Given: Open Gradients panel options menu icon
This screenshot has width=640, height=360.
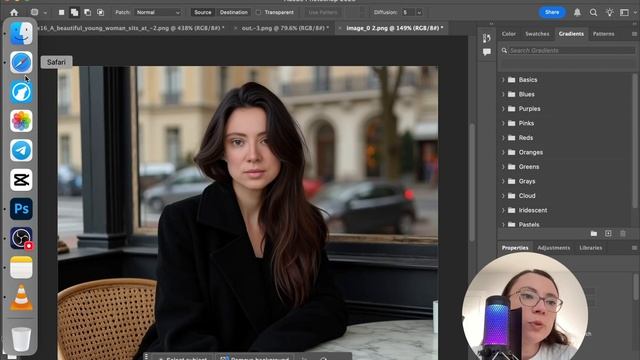Looking at the screenshot, I should point(634,34).
